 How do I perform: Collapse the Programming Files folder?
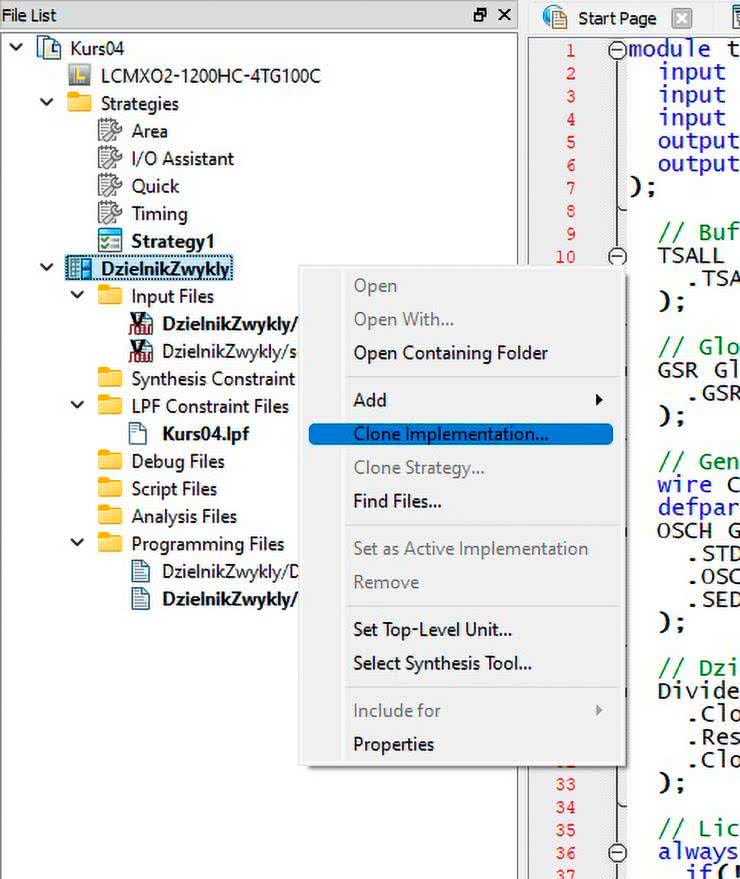pyautogui.click(x=78, y=544)
